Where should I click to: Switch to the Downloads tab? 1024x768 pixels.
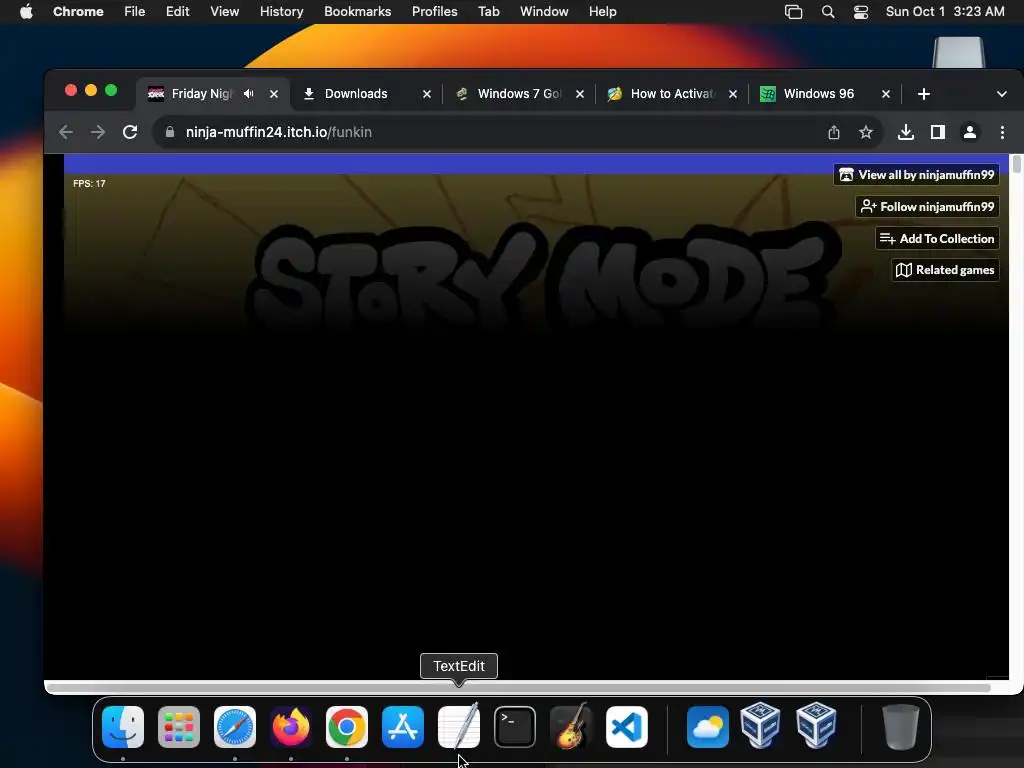366,94
